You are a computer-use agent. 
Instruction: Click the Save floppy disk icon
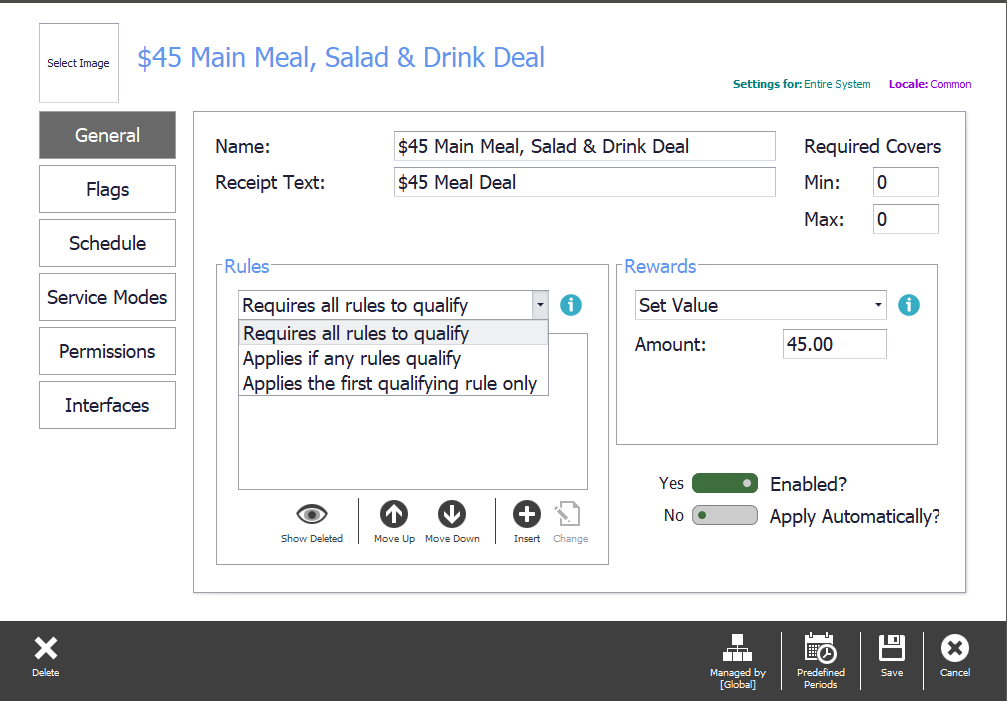tap(892, 648)
